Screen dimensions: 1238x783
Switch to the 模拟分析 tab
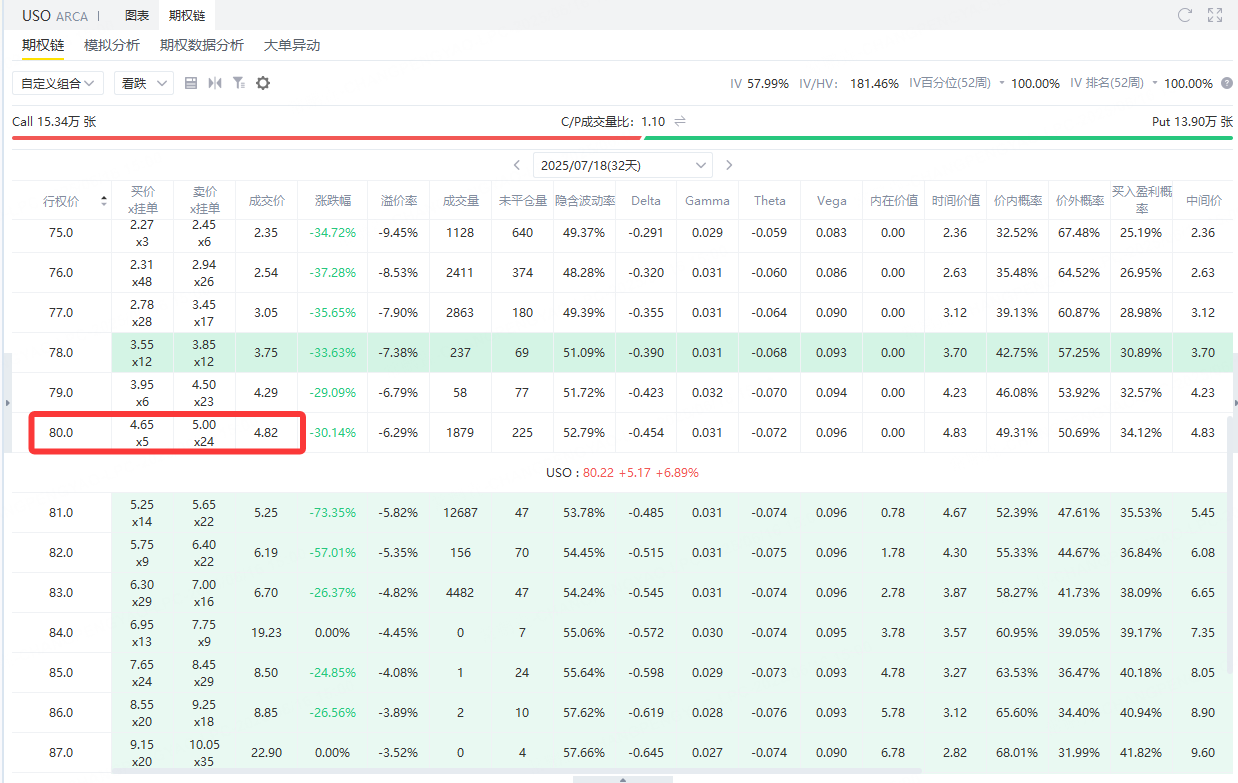coord(112,45)
